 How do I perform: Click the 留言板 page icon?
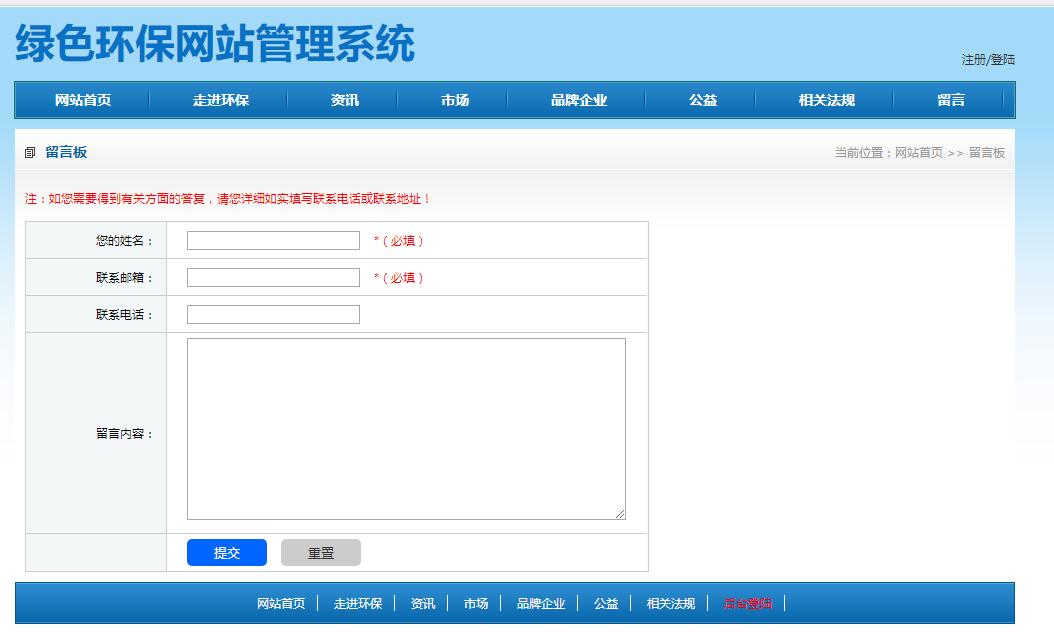tap(30, 153)
